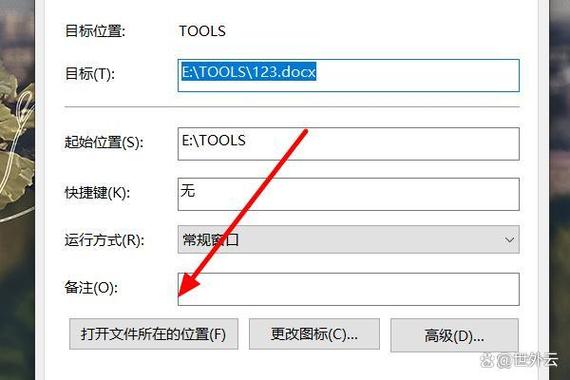Open the 运行方式(R) dropdown

[x=348, y=239]
